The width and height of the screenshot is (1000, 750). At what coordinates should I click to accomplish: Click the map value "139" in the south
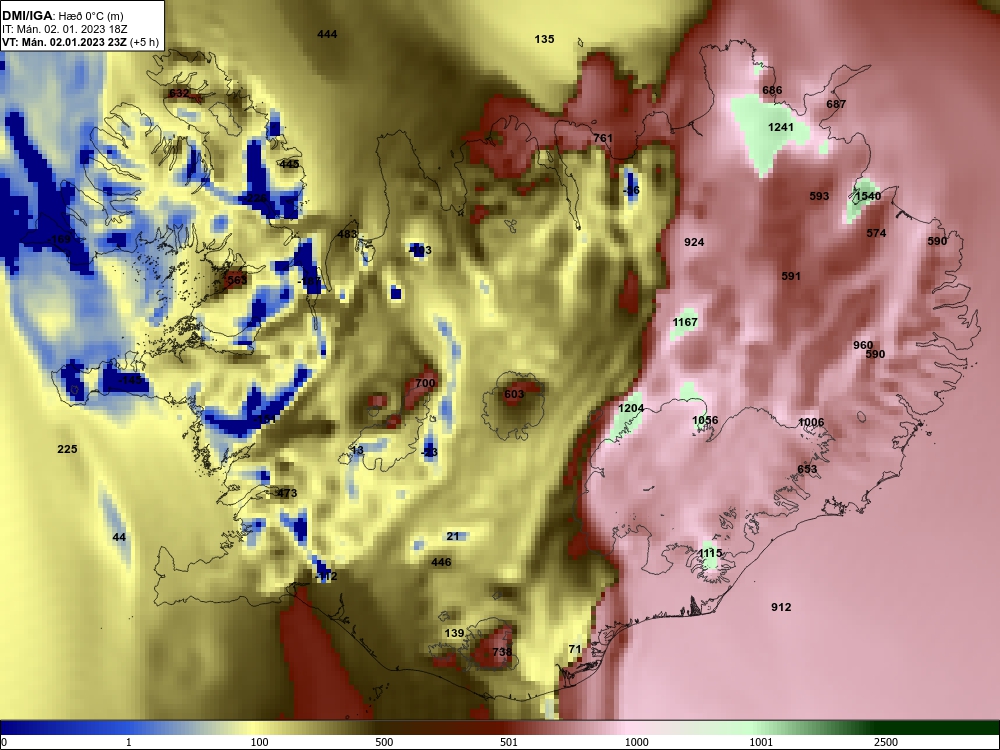tap(454, 634)
